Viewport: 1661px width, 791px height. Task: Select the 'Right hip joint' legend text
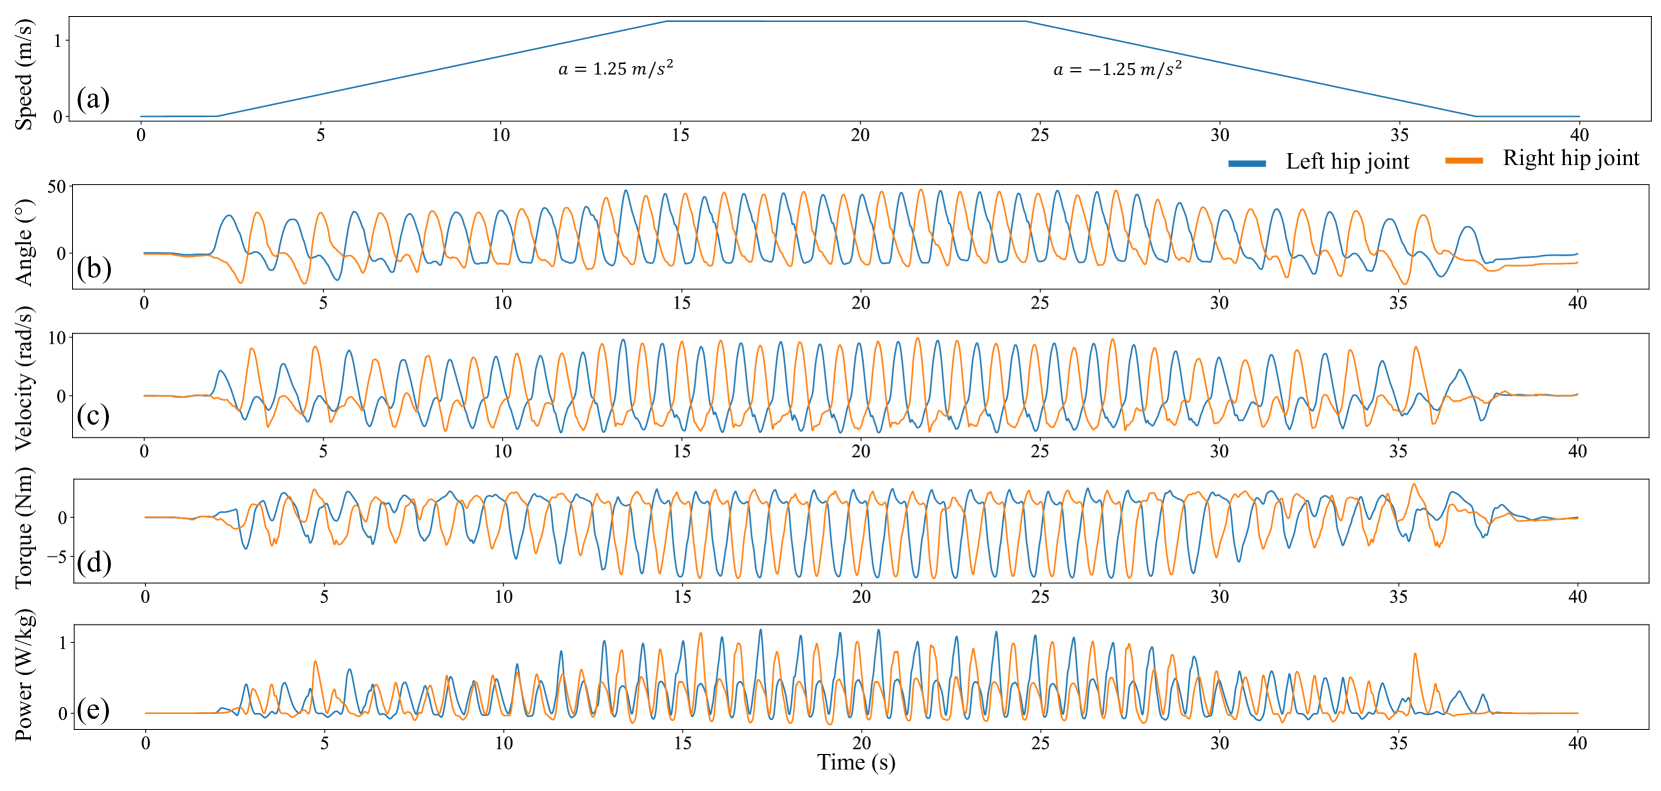(x=1570, y=158)
